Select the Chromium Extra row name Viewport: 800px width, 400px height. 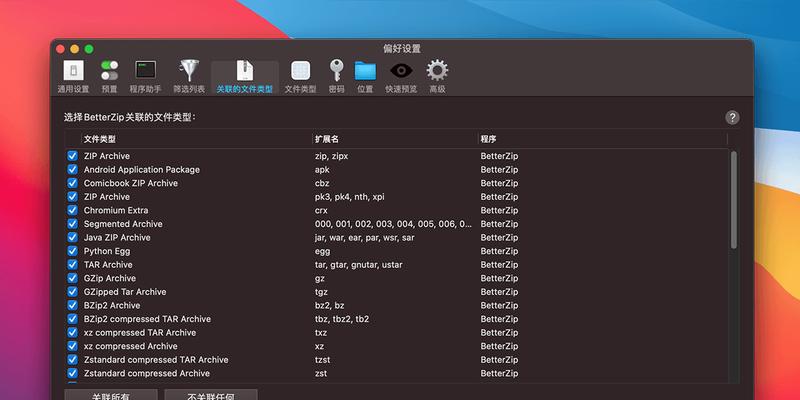click(116, 210)
